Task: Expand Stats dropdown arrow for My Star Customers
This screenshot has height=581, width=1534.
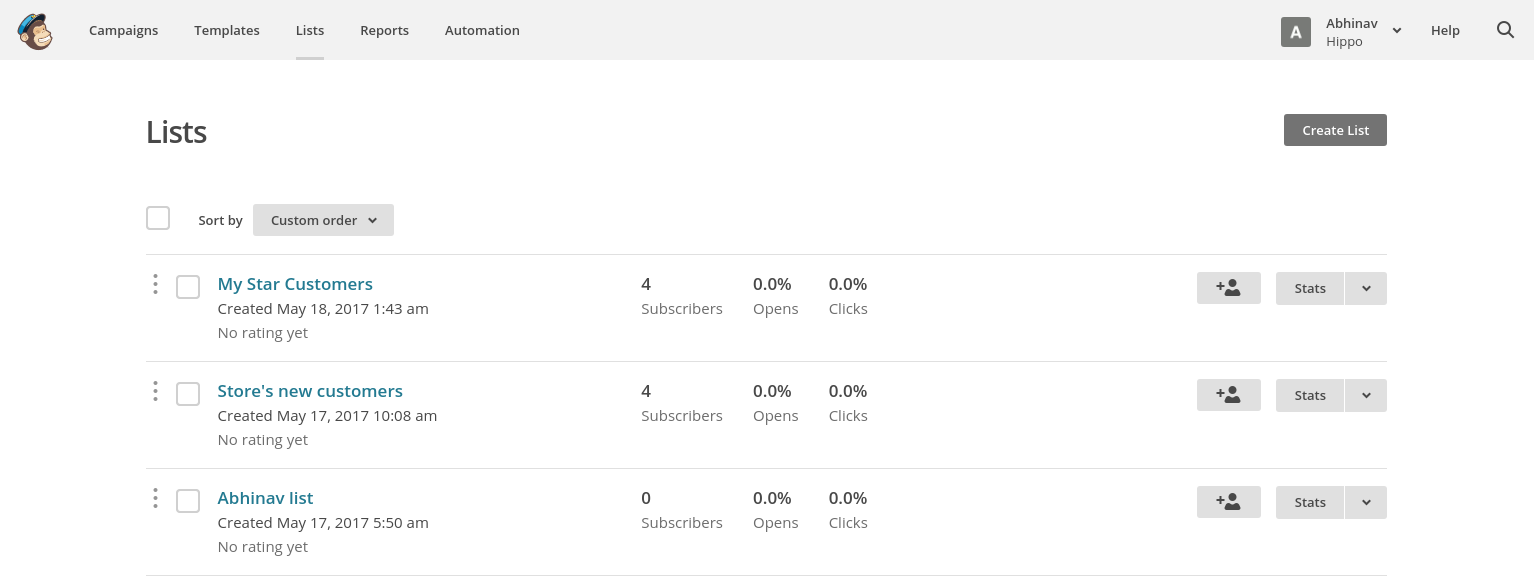Action: 1366,288
